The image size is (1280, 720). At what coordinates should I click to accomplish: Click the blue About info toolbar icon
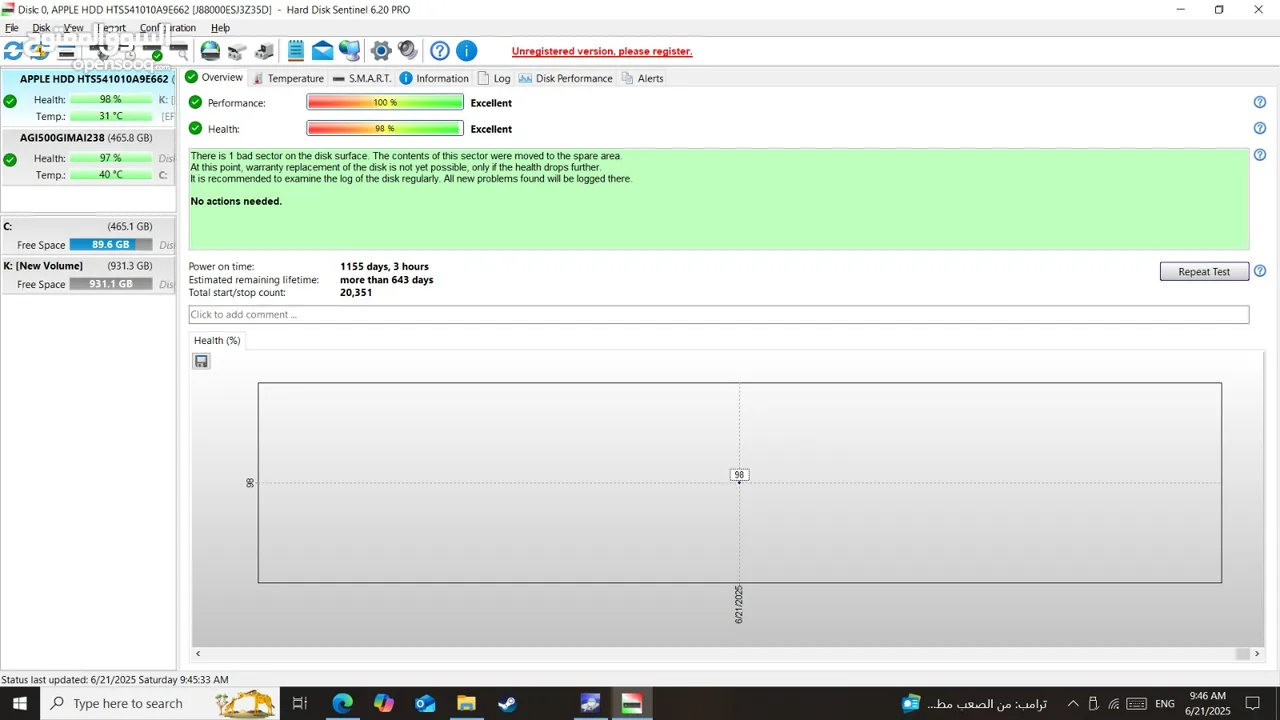(466, 51)
